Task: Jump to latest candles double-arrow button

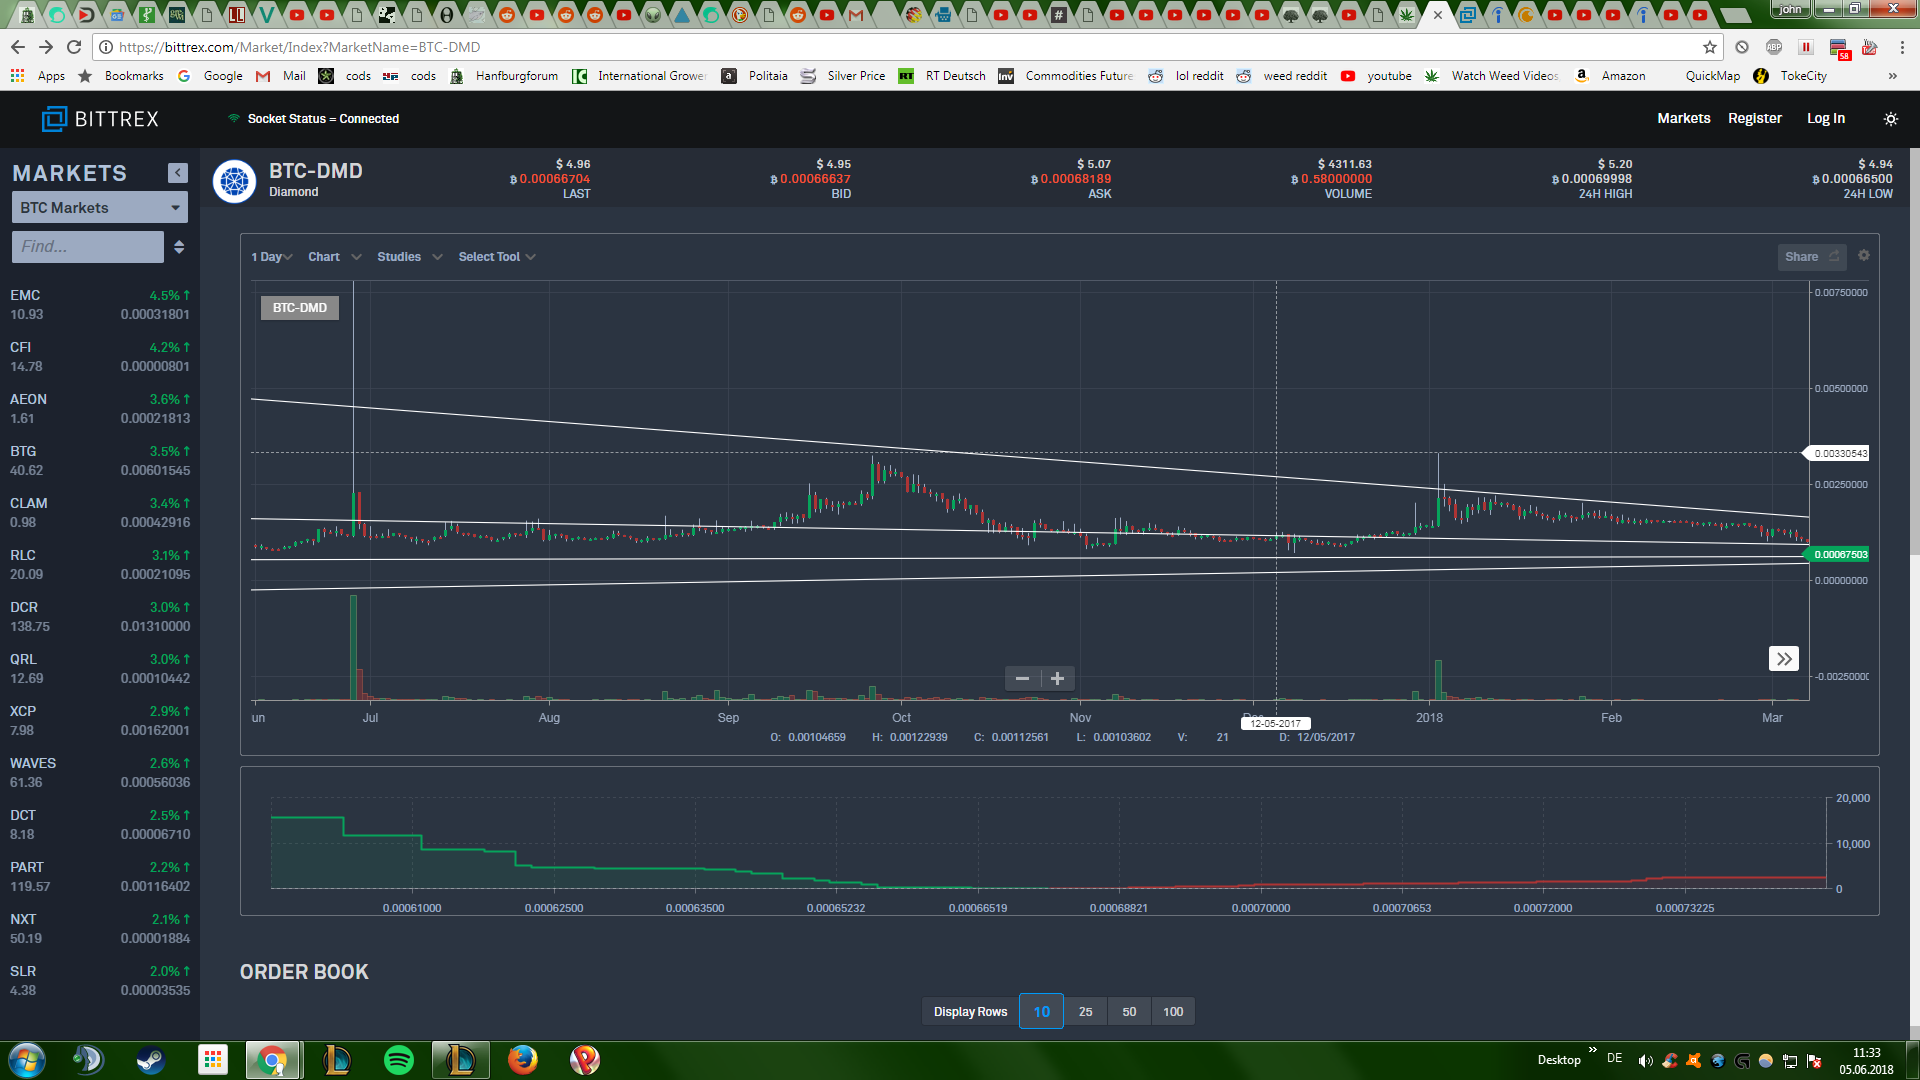Action: pos(1783,659)
